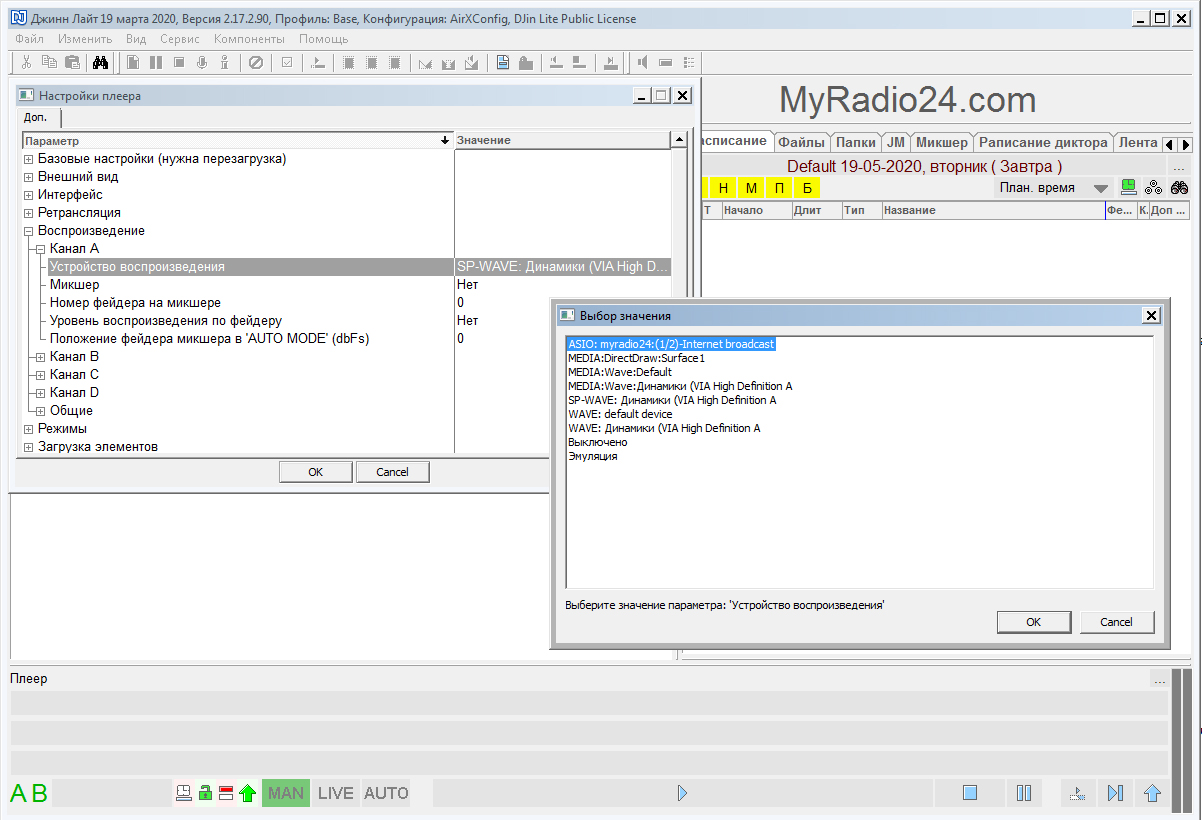Image resolution: width=1202 pixels, height=820 pixels.
Task: Click the speaker volume icon in toolbar
Action: coord(642,63)
